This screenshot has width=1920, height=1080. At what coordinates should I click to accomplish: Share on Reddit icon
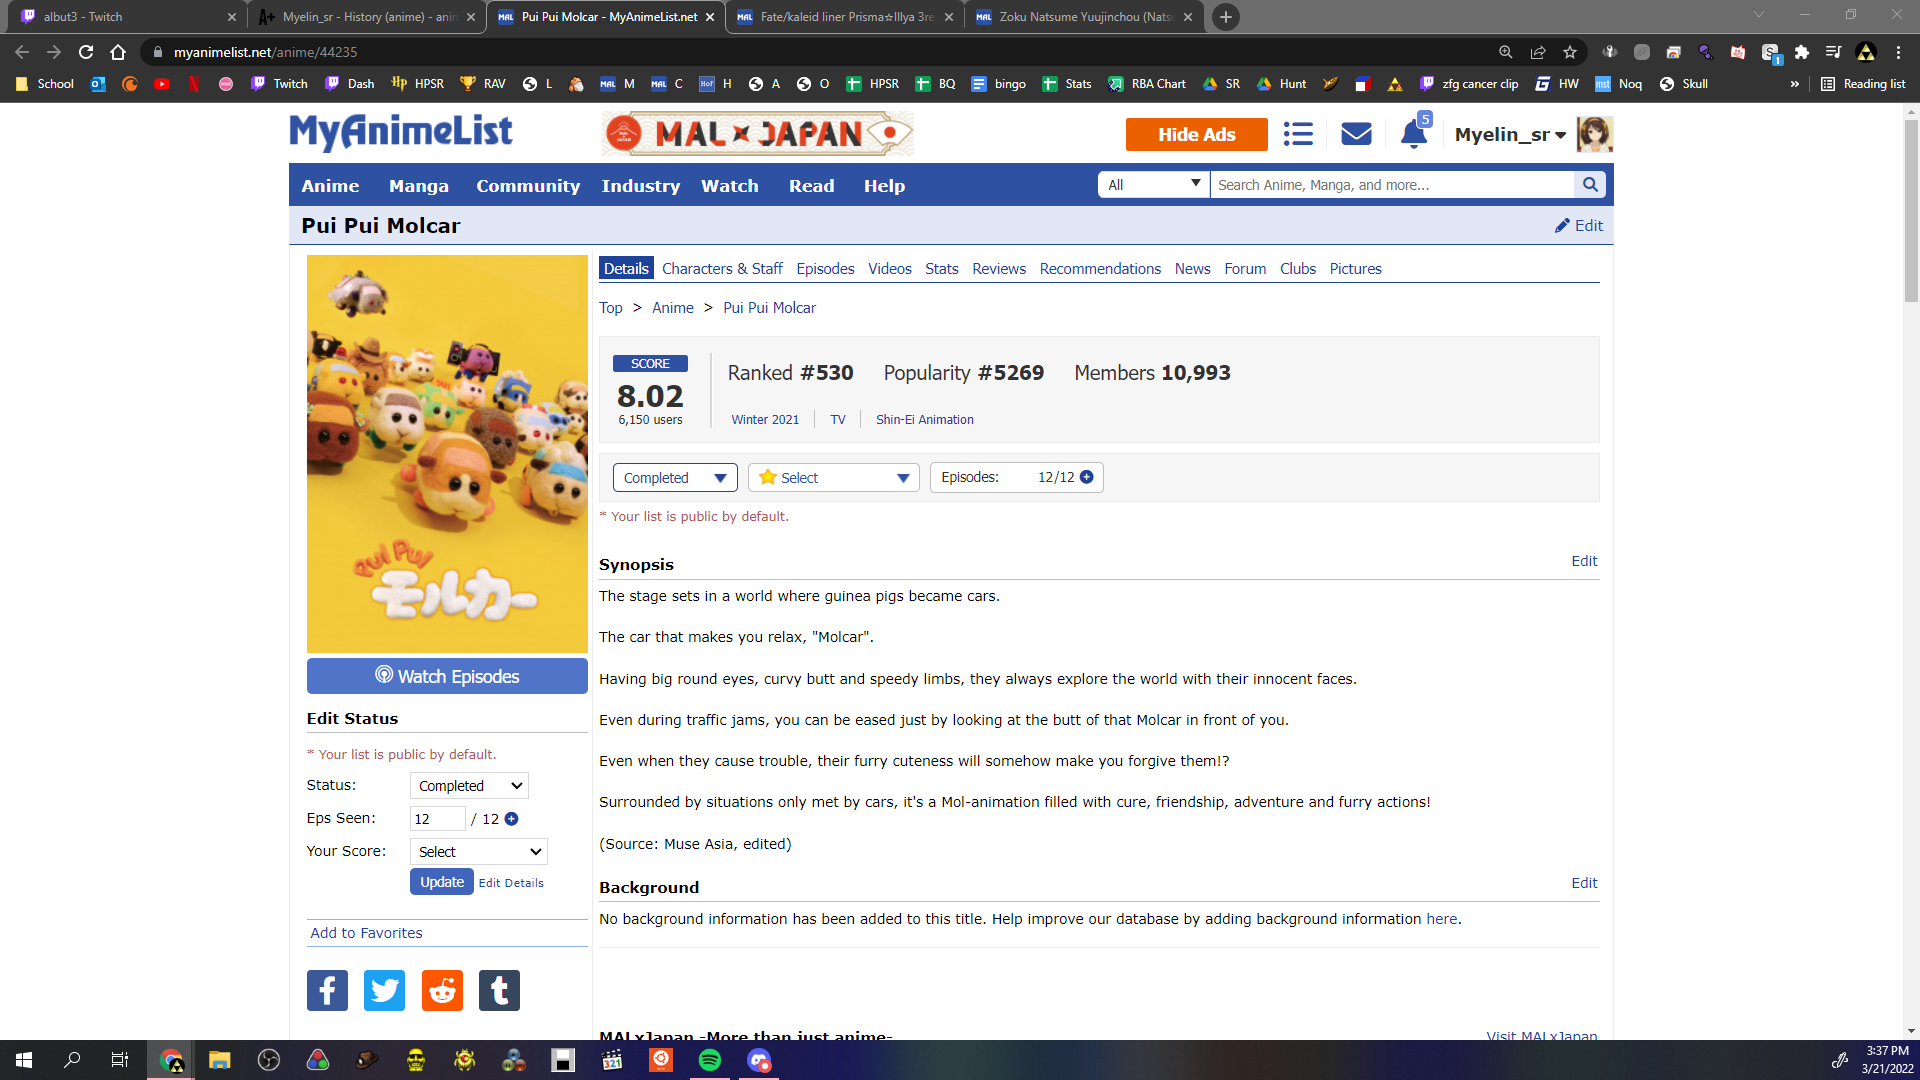(x=442, y=991)
